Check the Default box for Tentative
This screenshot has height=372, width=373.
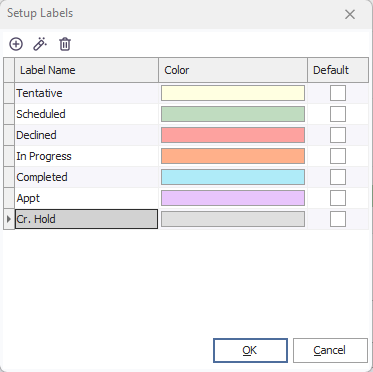point(338,93)
